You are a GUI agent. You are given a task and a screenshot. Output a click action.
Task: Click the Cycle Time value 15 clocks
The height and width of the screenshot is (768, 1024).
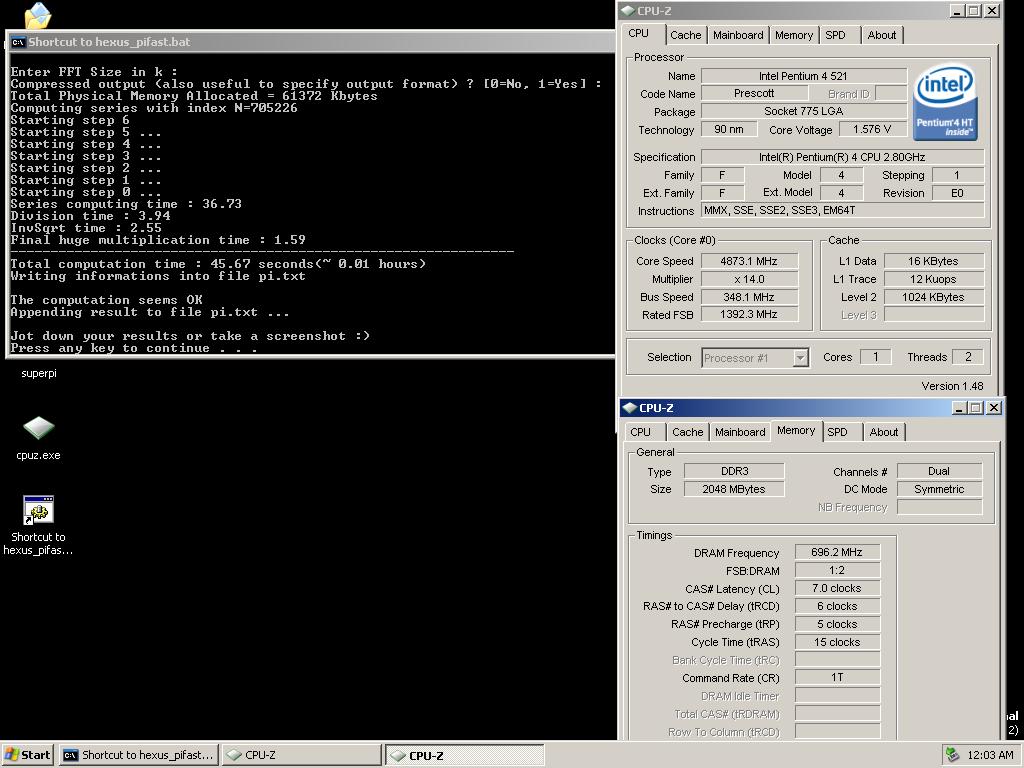pyautogui.click(x=837, y=642)
